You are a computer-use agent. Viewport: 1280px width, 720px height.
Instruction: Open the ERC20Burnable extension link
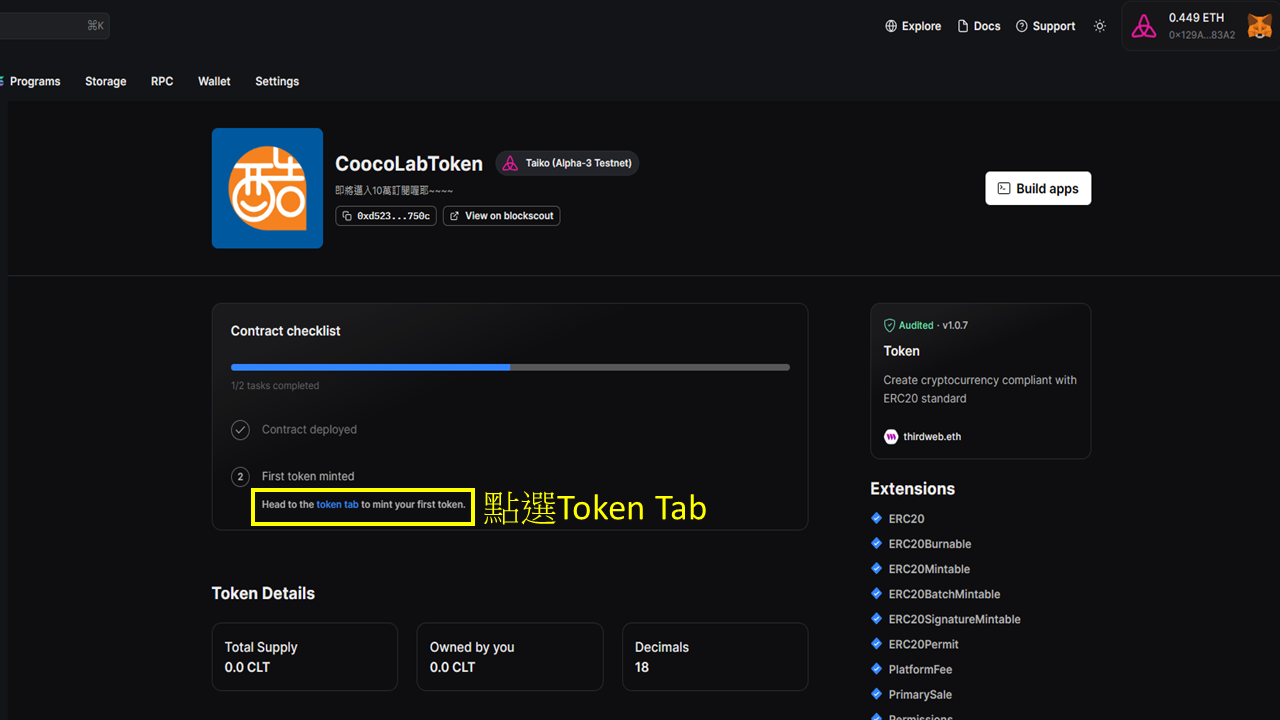tap(930, 544)
